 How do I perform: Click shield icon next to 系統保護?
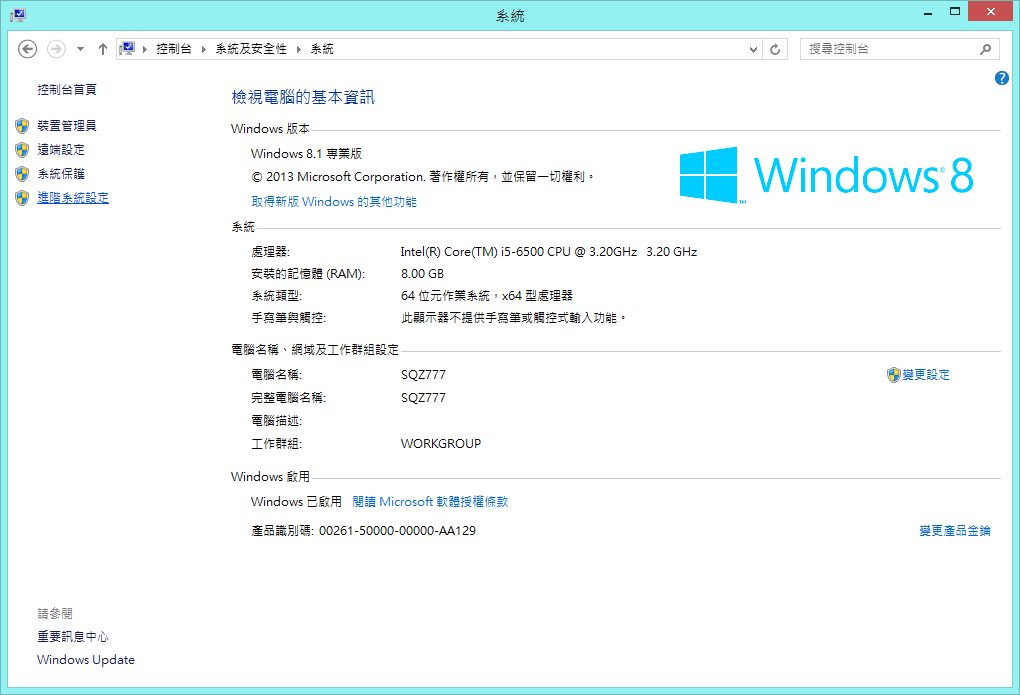[x=22, y=174]
